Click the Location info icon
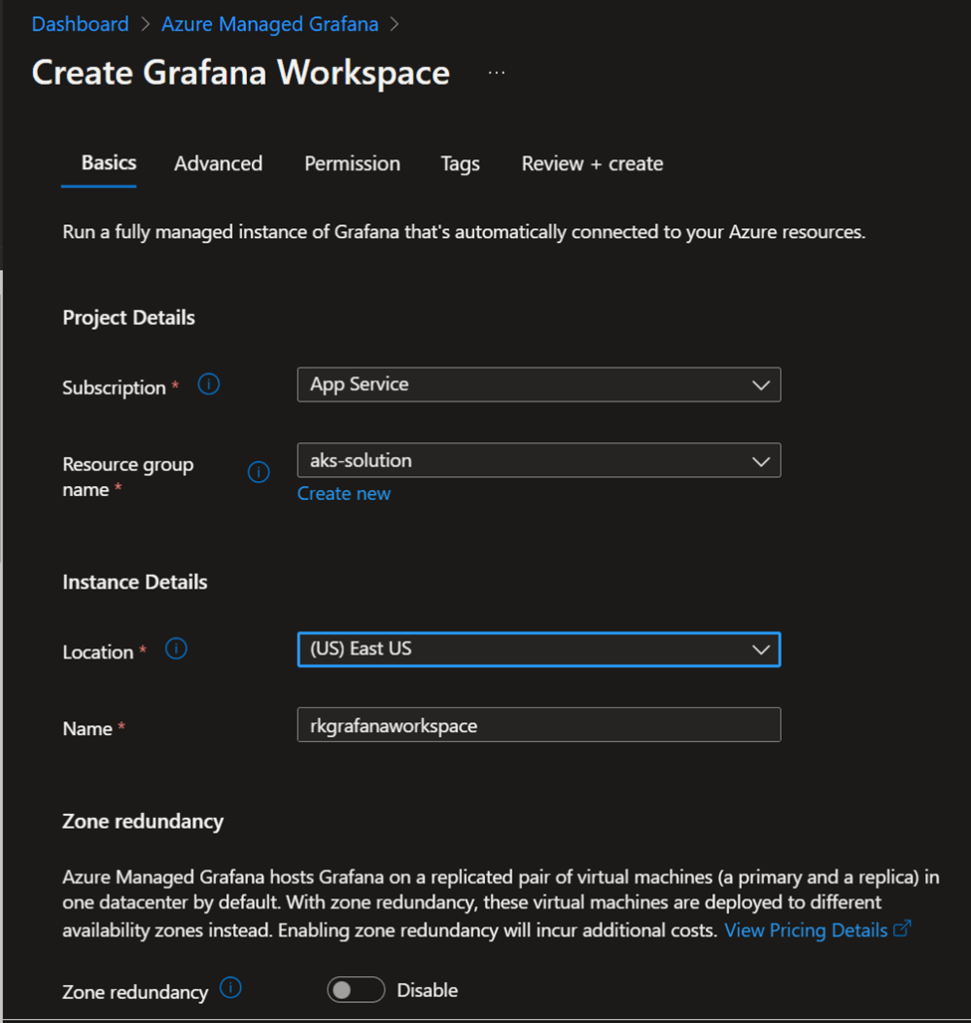This screenshot has height=1023, width=971. pos(176,649)
